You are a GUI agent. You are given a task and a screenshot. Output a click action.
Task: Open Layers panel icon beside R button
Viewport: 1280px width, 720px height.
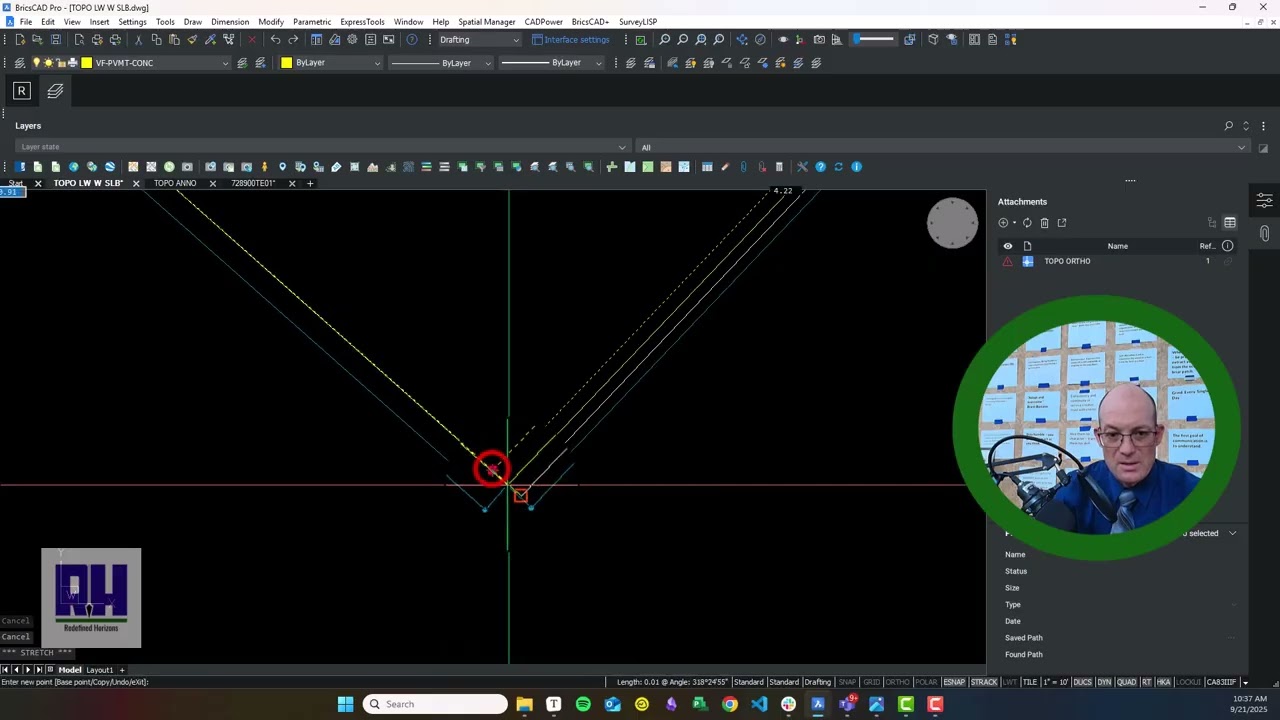55,91
